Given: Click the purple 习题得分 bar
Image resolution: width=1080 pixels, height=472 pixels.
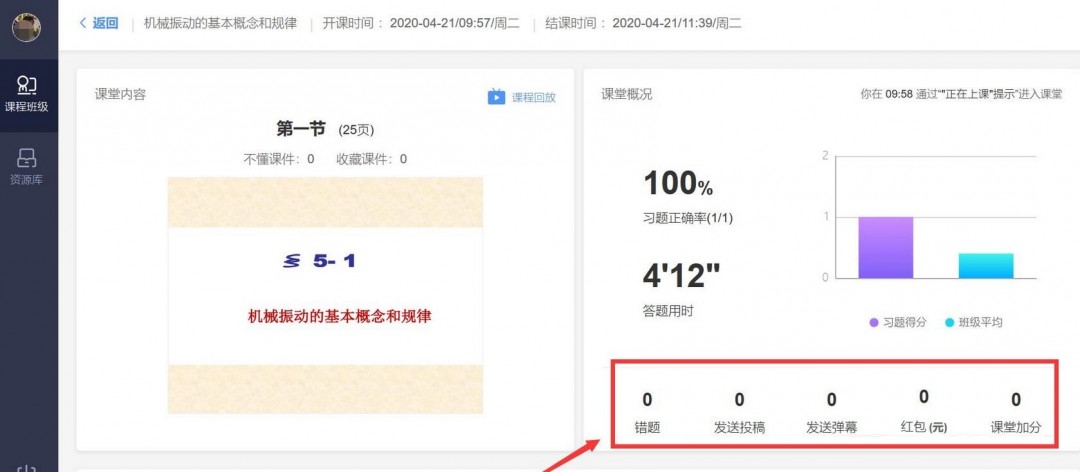Looking at the screenshot, I should pyautogui.click(x=885, y=248).
